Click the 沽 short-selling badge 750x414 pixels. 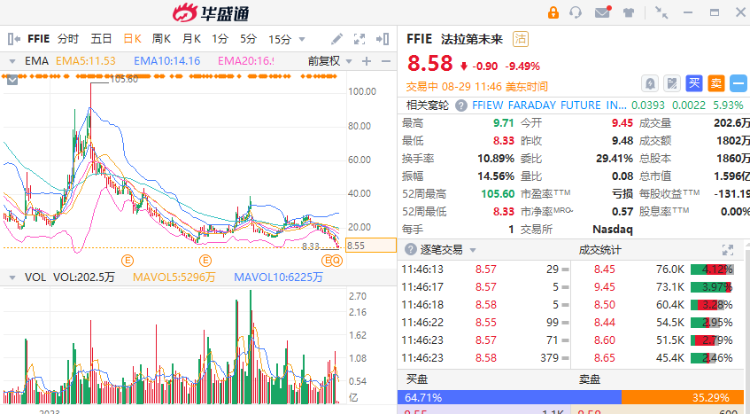click(520, 39)
